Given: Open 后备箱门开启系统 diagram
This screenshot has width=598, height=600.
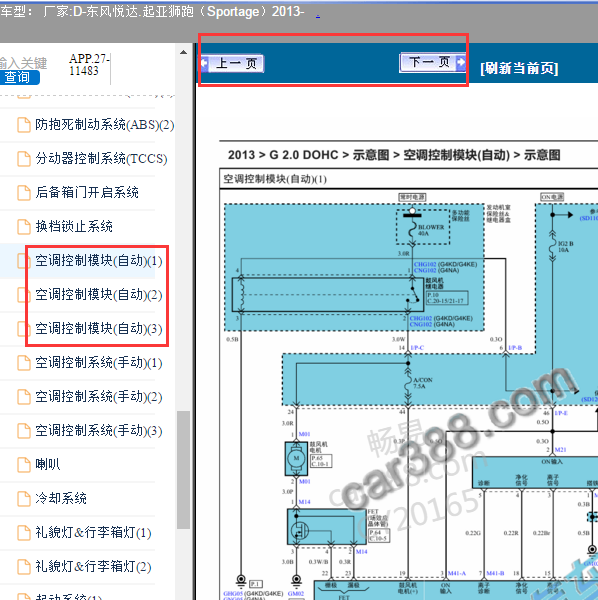Looking at the screenshot, I should (87, 192).
